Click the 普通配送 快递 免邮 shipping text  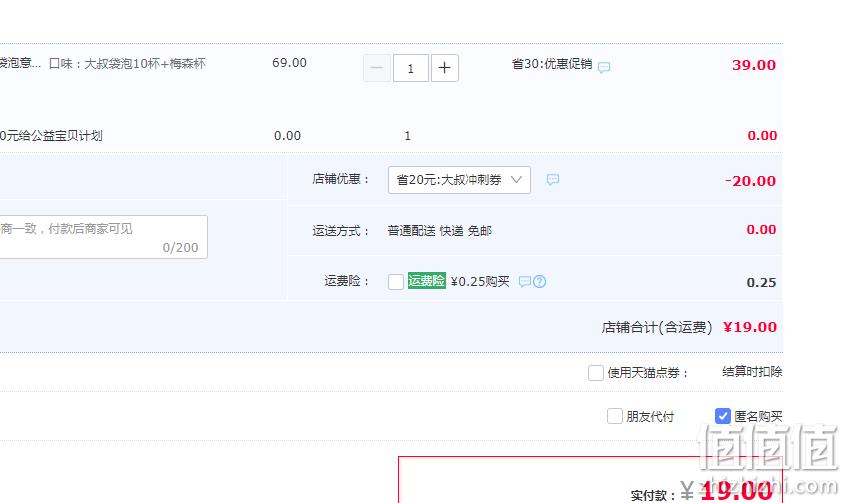coord(440,231)
